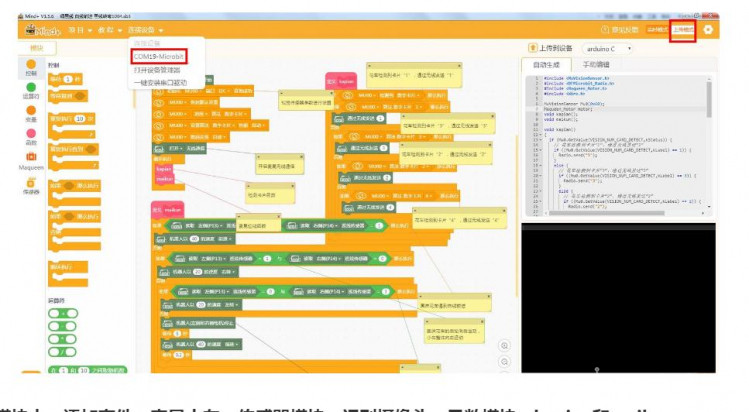
Task: Click the pink maikun call block
Action: pos(164,179)
